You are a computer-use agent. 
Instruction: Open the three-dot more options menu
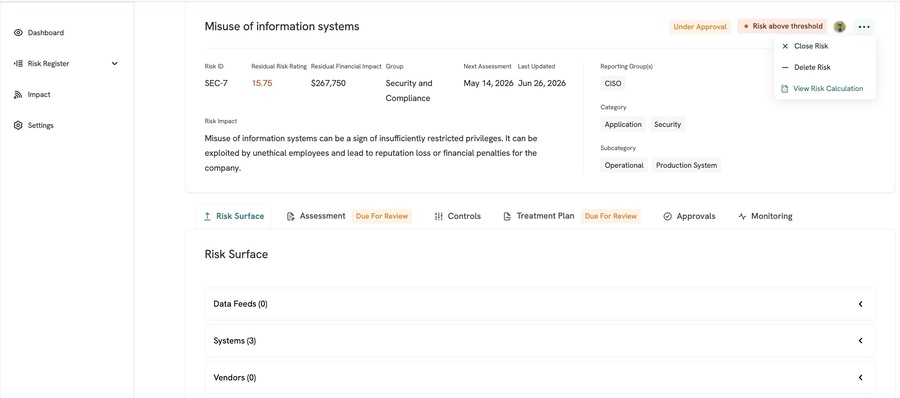864,26
